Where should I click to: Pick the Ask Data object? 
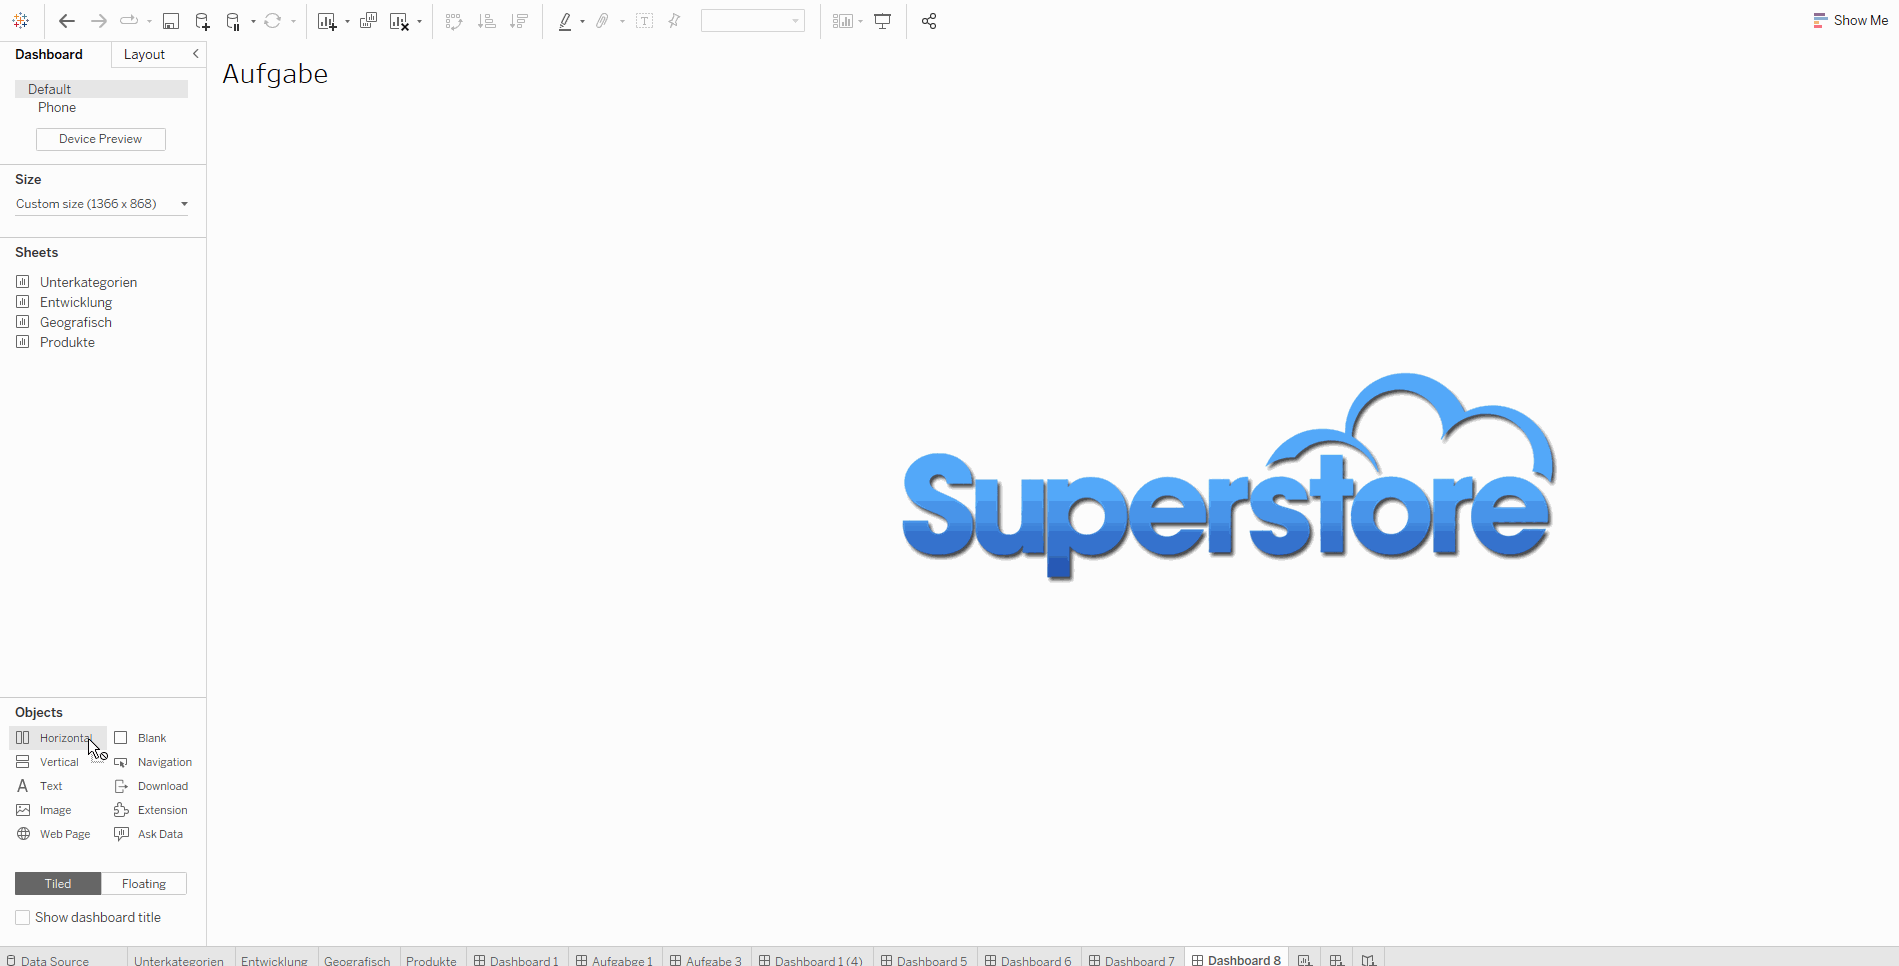click(x=149, y=834)
